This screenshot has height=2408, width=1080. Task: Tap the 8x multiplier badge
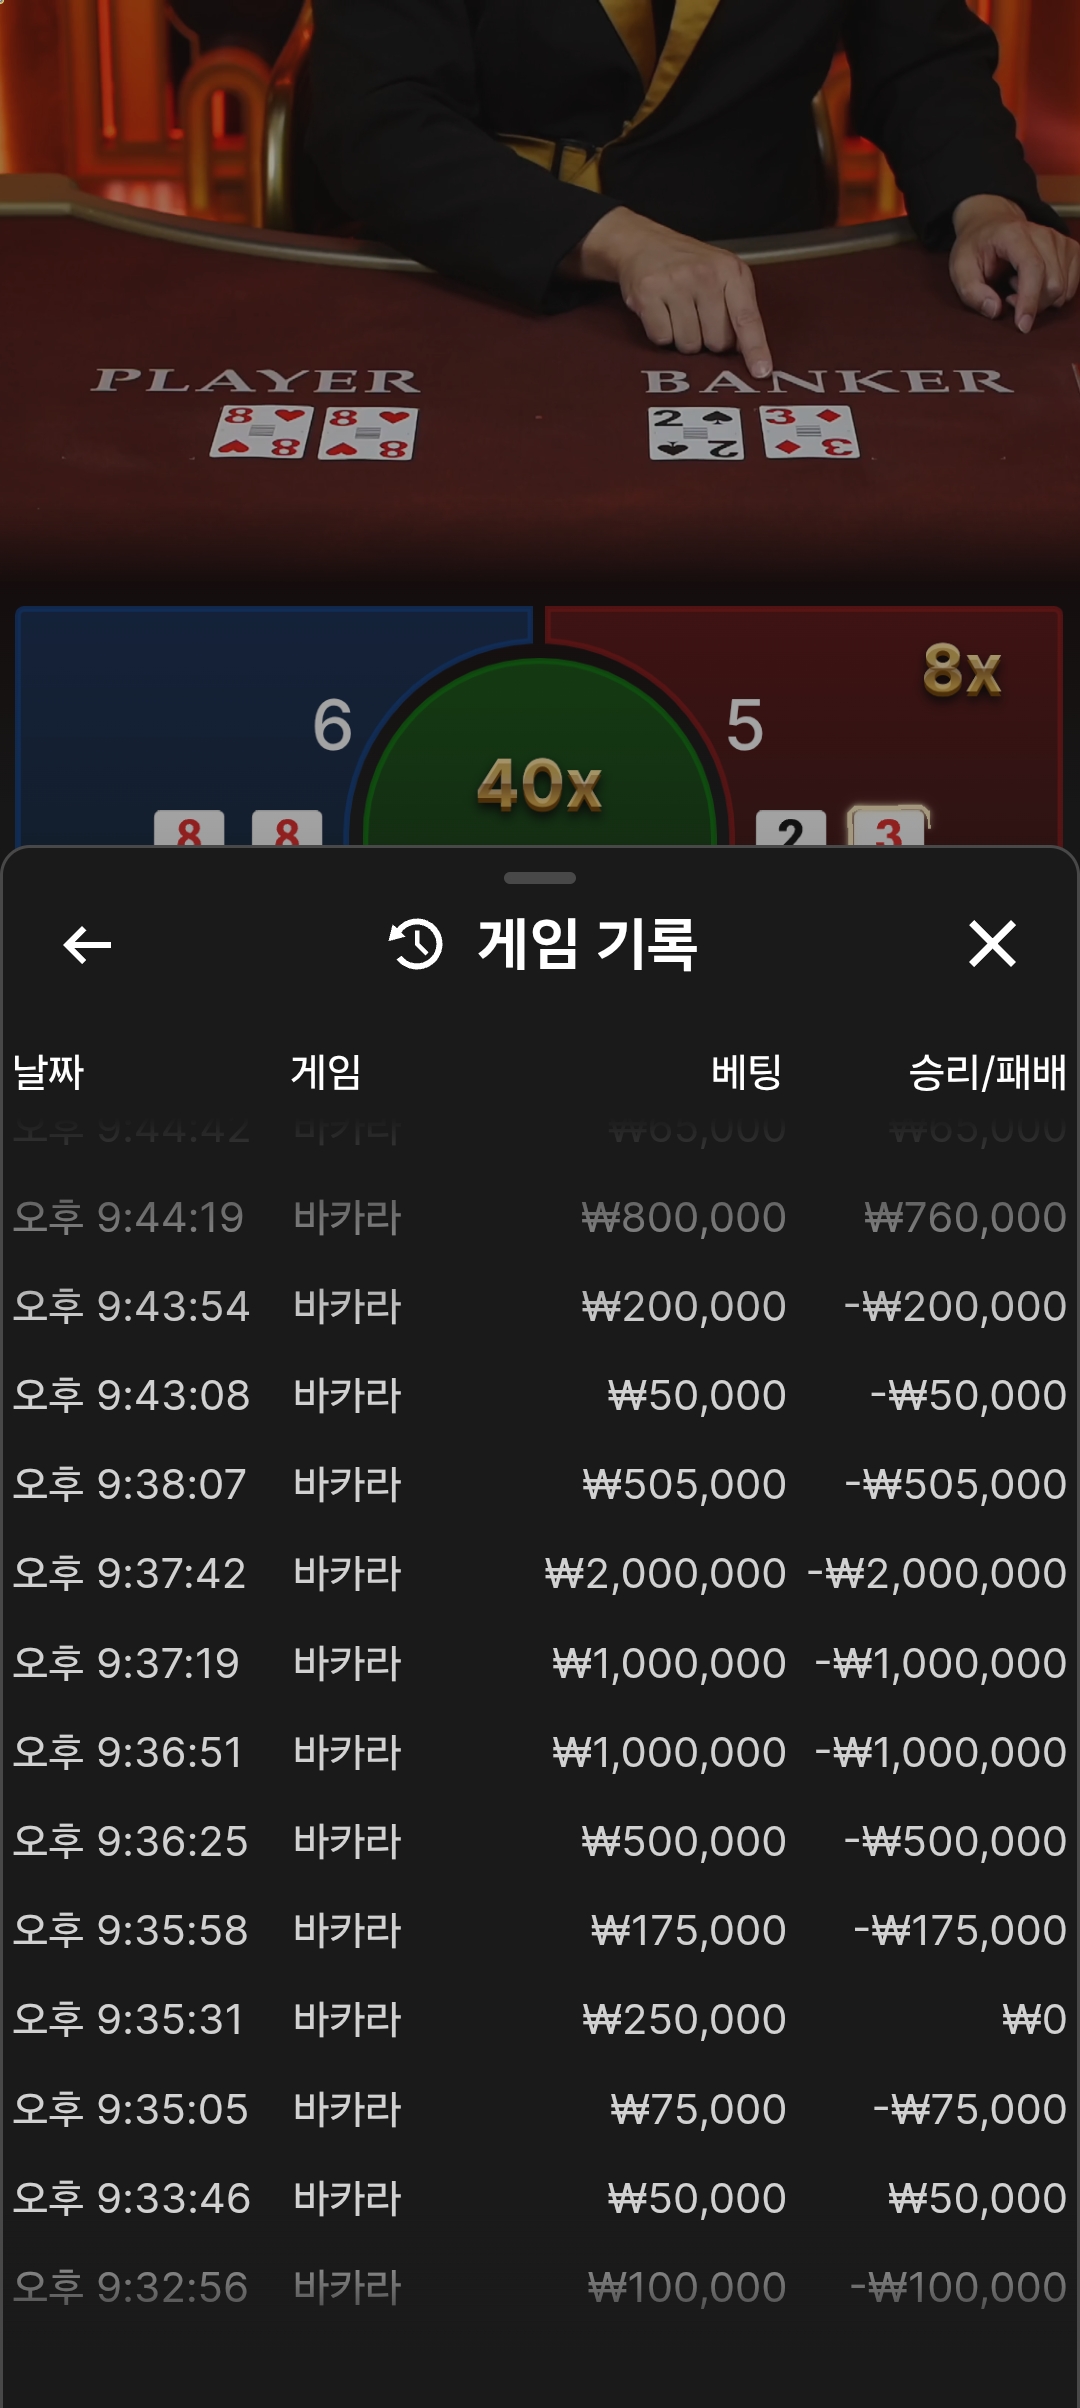coord(962,670)
